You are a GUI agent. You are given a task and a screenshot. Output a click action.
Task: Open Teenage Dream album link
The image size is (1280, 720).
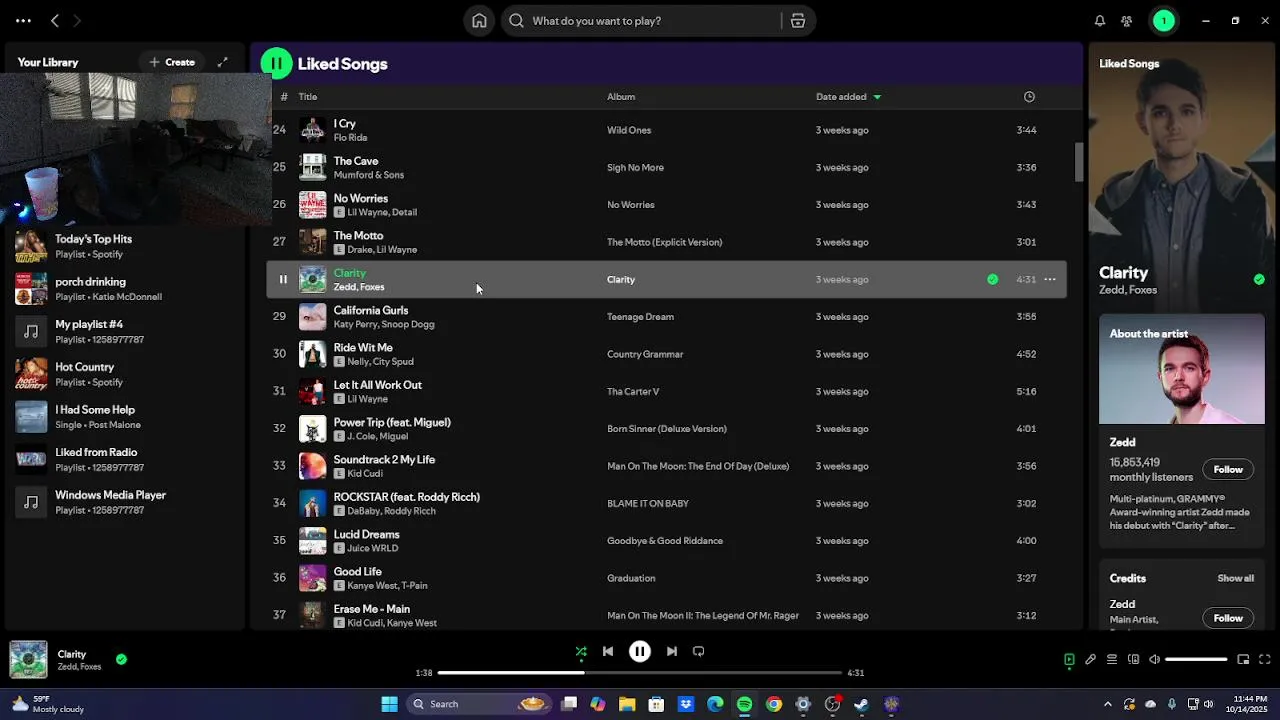(640, 317)
